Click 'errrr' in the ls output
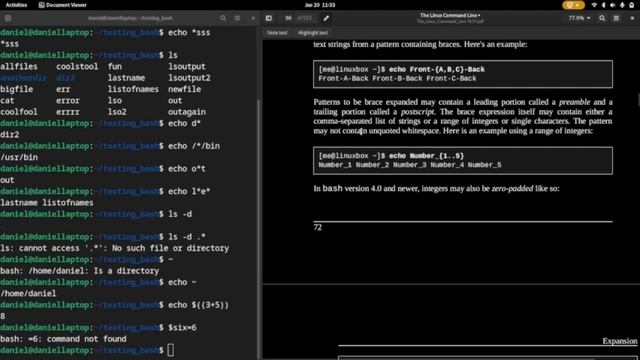640x360 pixels. [68, 112]
